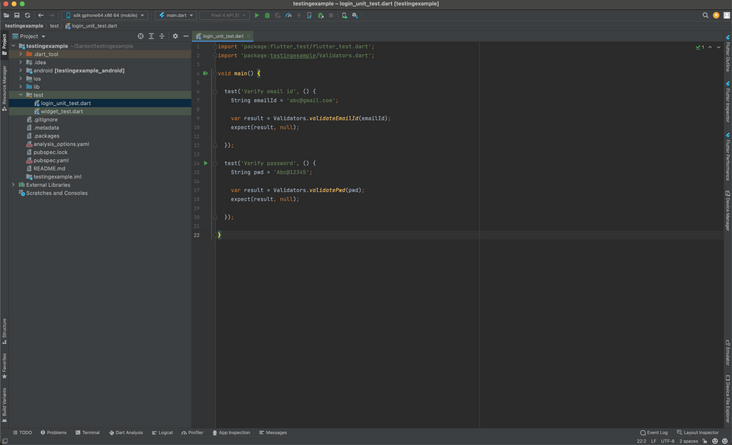
Task: Click Select Opened File target icon
Action: click(x=141, y=36)
